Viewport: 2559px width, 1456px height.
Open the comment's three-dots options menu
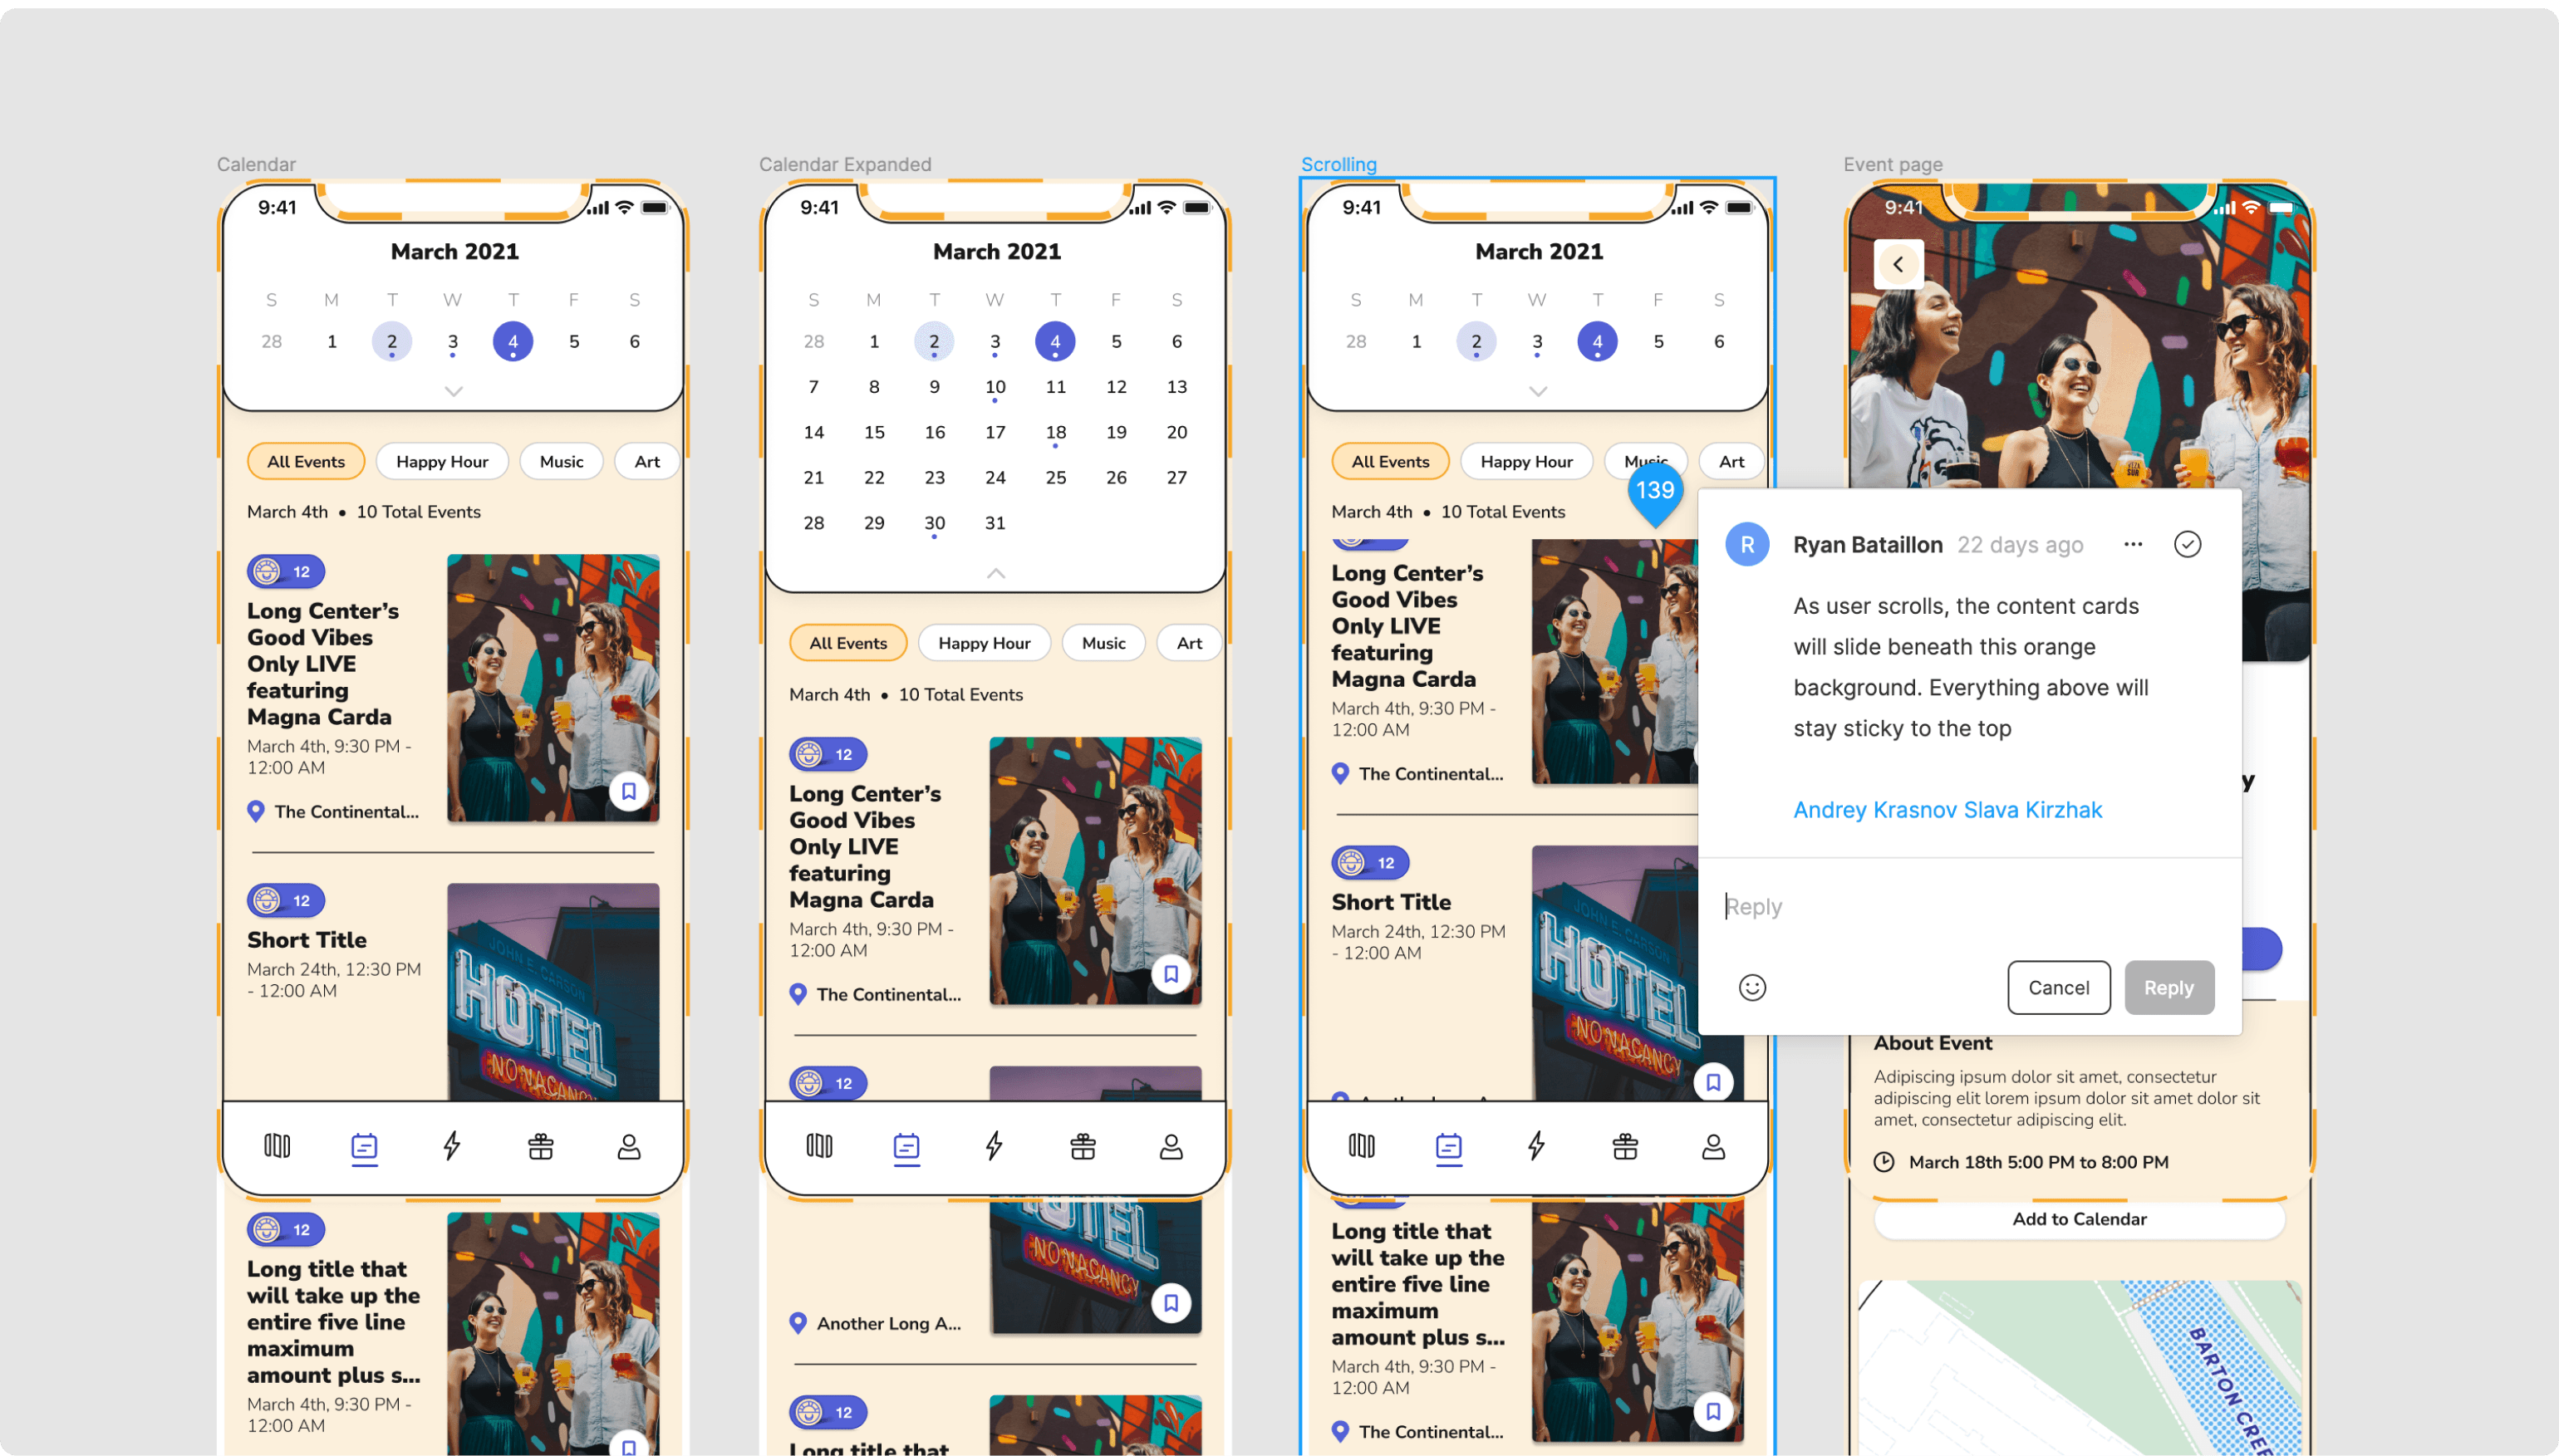click(2132, 544)
